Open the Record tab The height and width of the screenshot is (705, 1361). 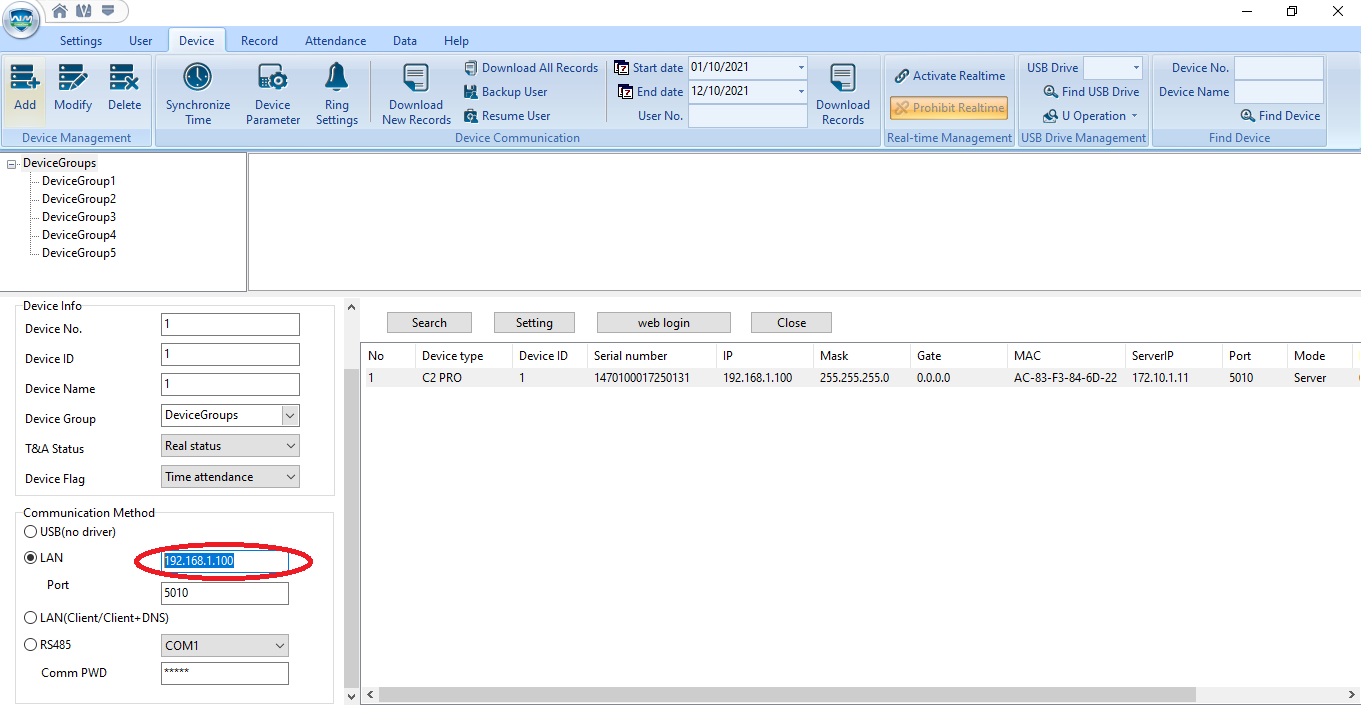click(259, 41)
